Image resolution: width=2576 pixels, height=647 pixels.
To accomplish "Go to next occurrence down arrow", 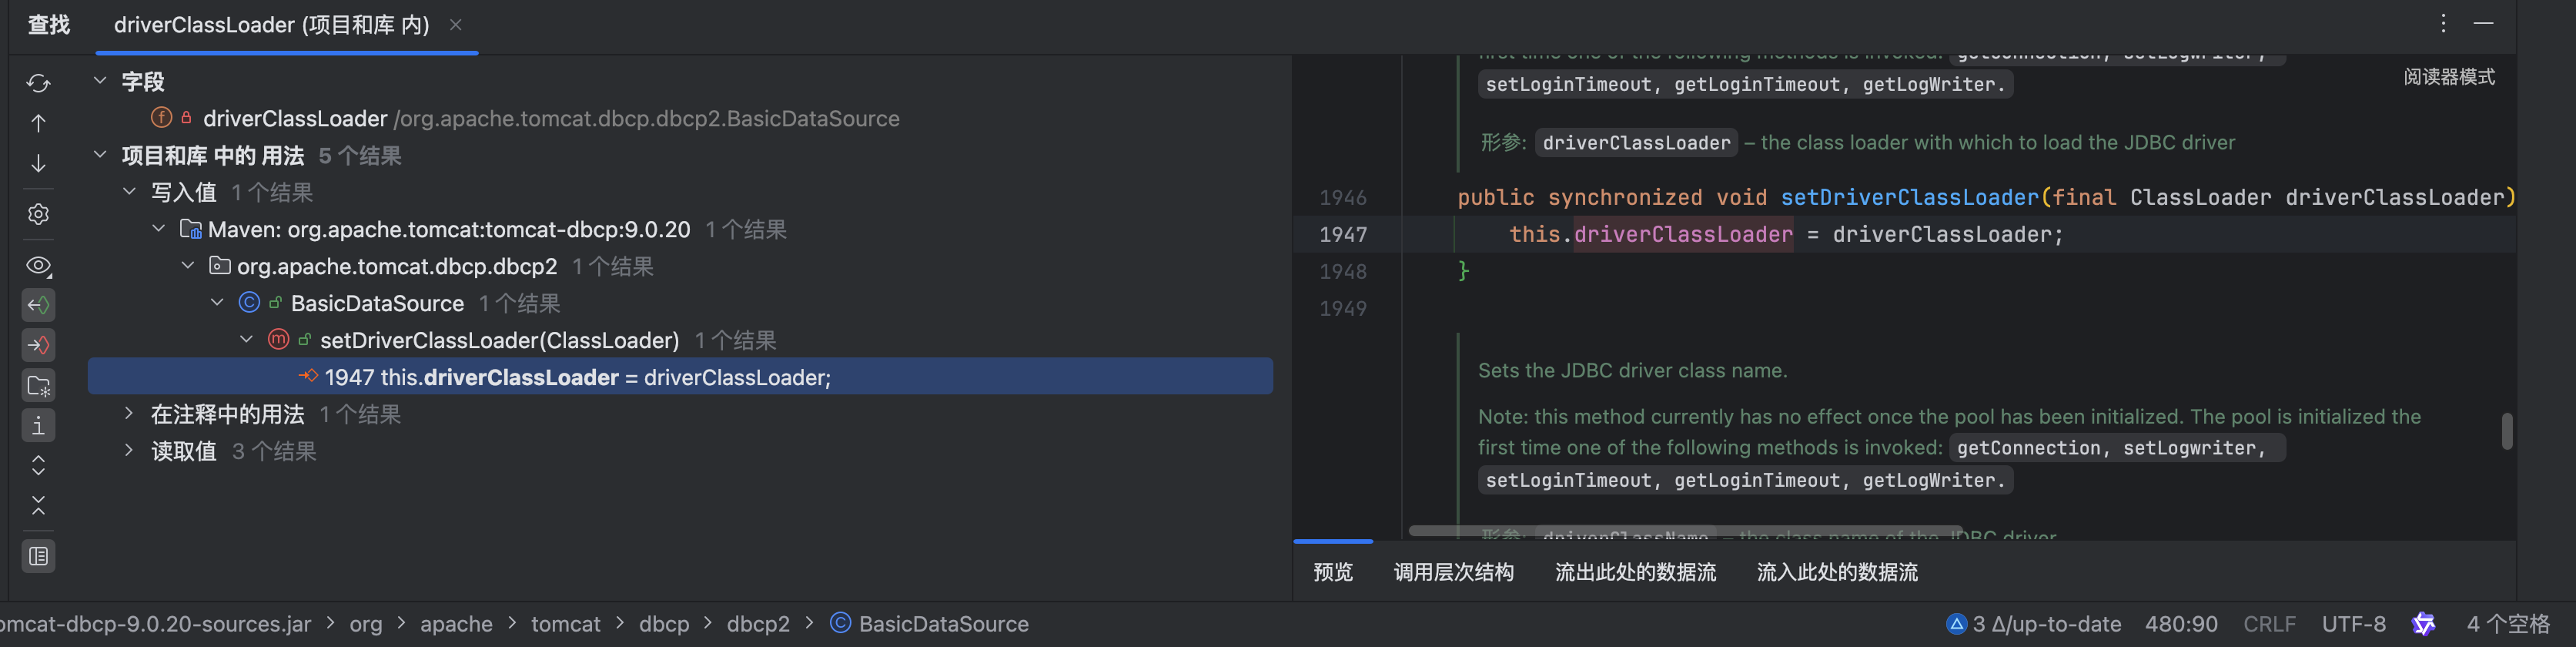I will (38, 163).
